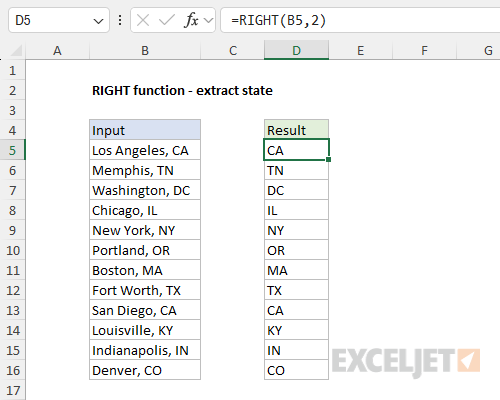
Task: Select cell 'Denver, CO'
Action: tap(145, 370)
